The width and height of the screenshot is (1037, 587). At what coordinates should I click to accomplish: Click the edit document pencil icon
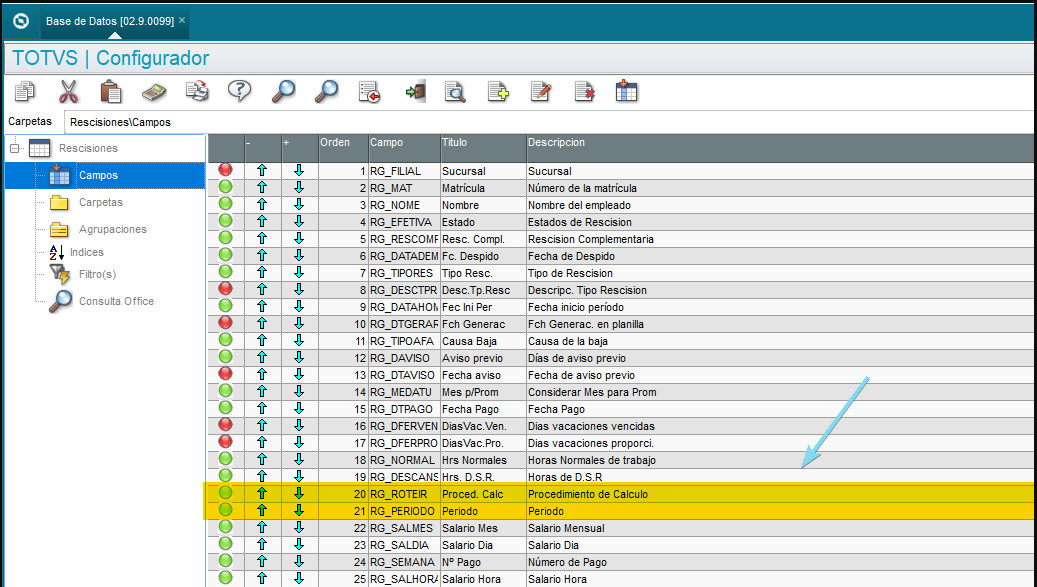pos(541,92)
